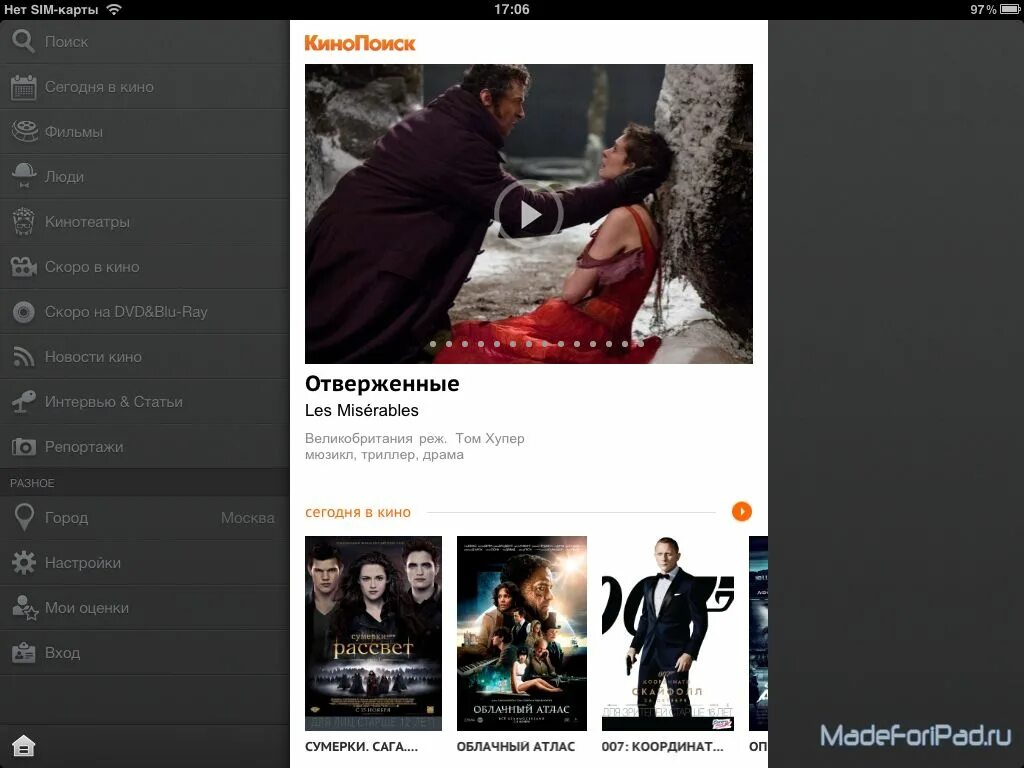Open Кинотеатры in the menu
Viewport: 1024px width, 768px height.
144,221
